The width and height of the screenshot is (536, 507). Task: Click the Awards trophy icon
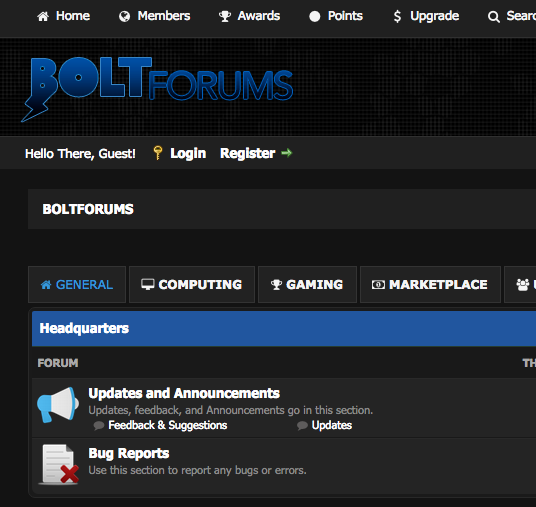click(x=225, y=16)
